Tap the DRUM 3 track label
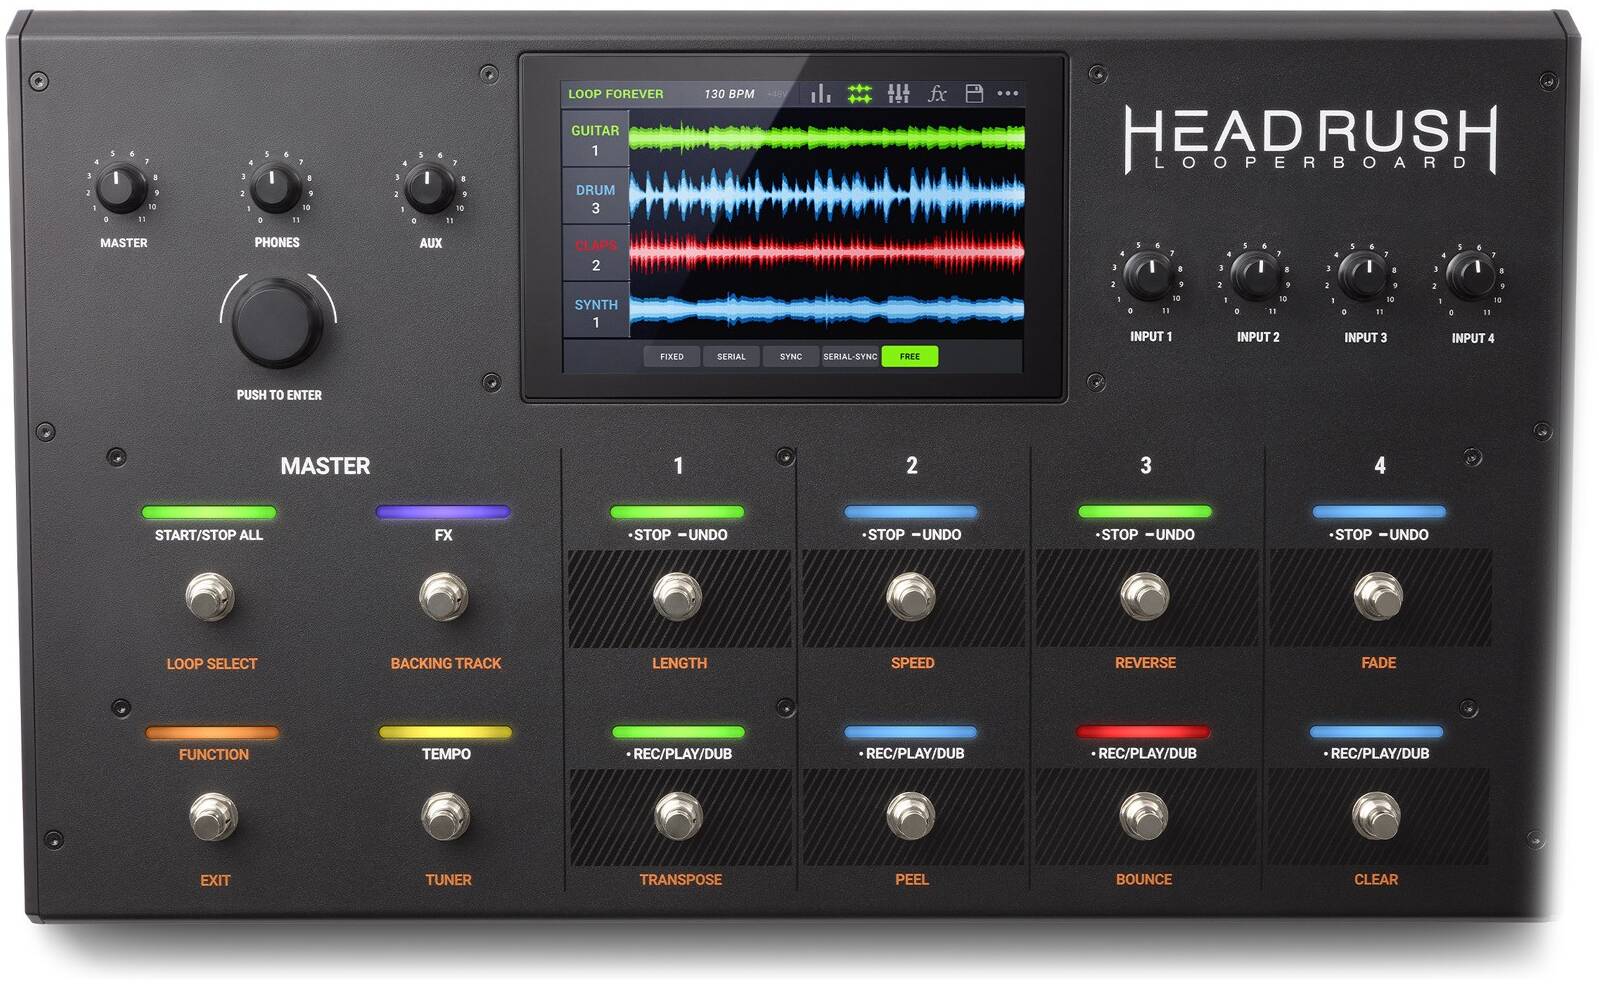This screenshot has height=984, width=1599. click(x=595, y=198)
